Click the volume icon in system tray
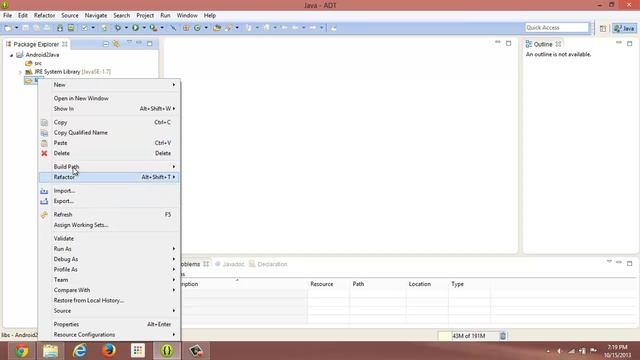 560,351
